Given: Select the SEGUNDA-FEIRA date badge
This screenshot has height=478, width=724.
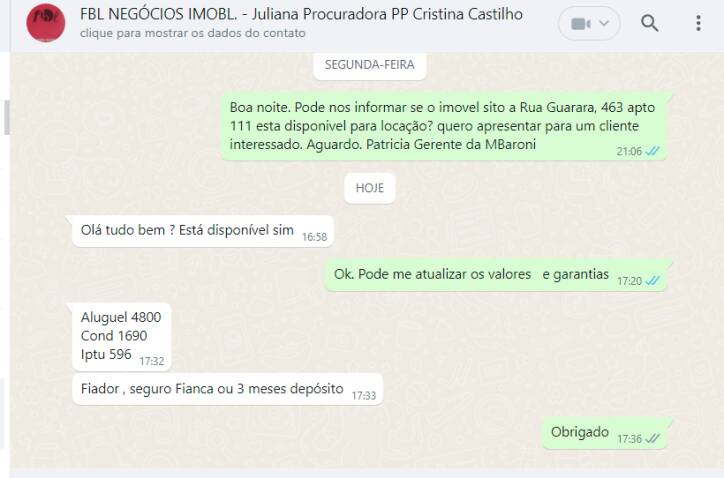Looking at the screenshot, I should tap(369, 65).
